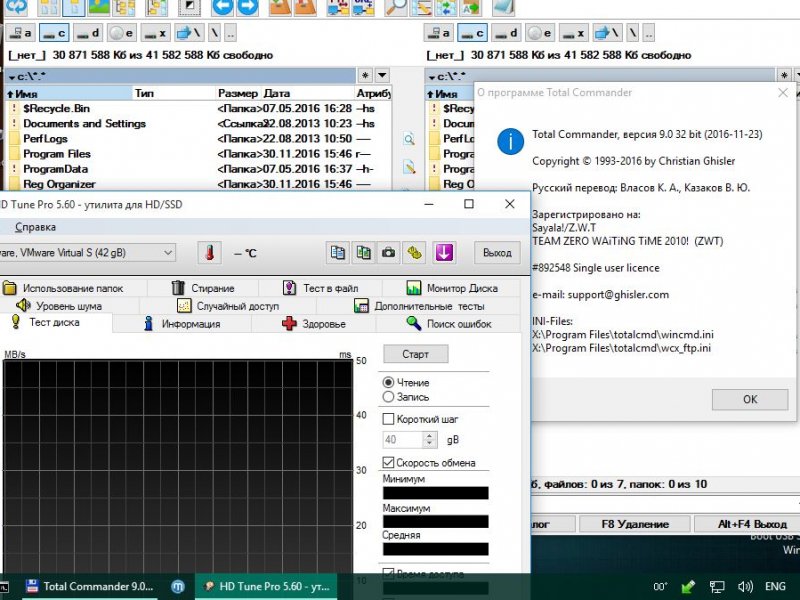Click the Total Commander reread/refresh toolbar icon
This screenshot has width=800, height=600.
[x=15, y=7]
